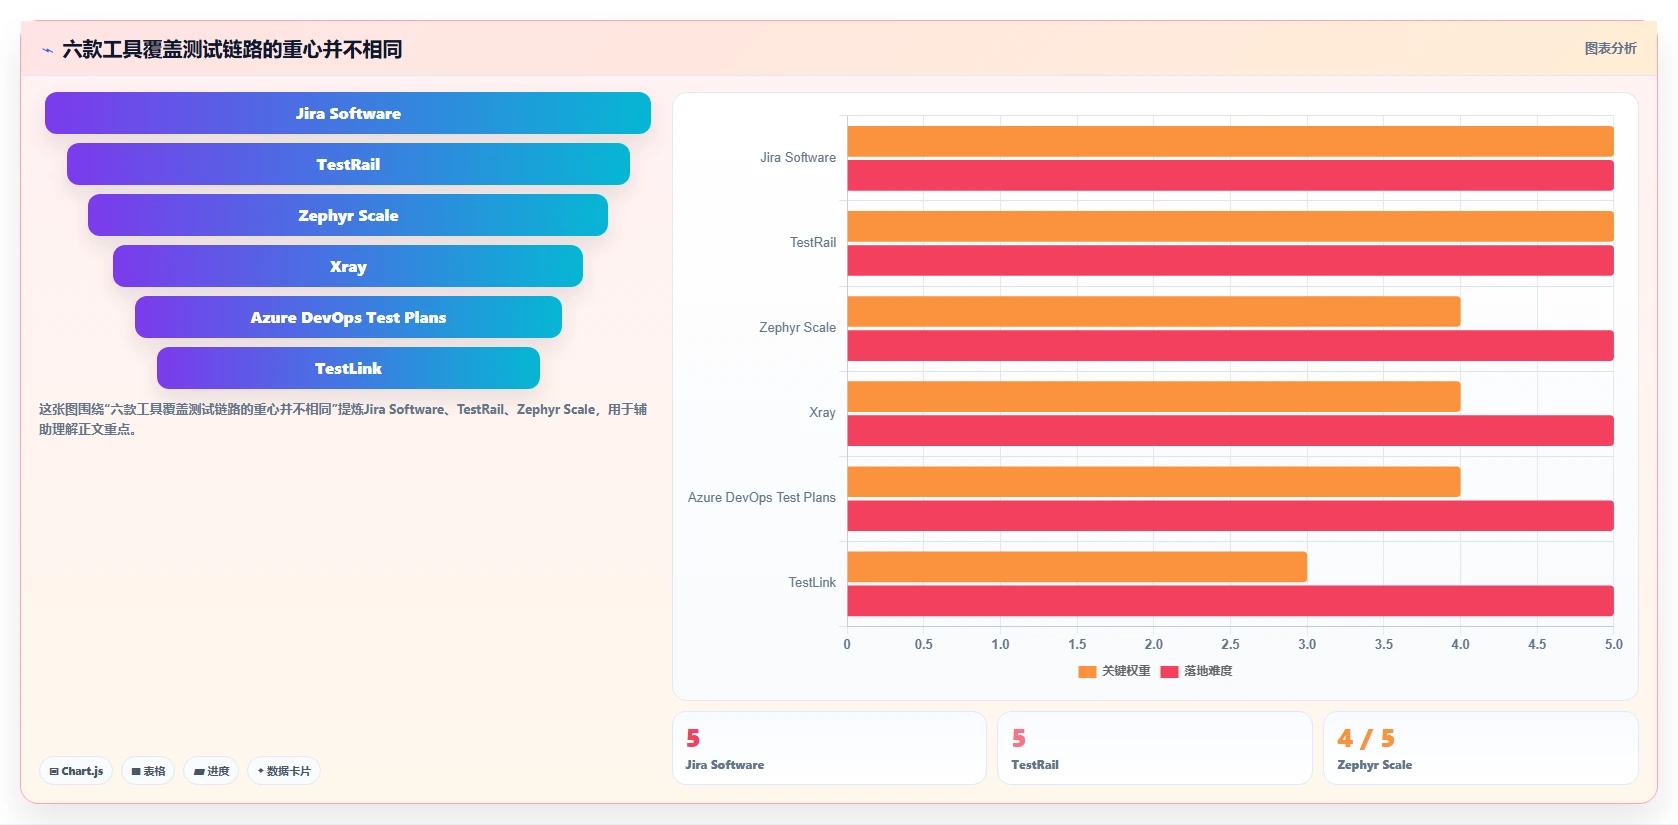Screen dimensions: 1678x825
Task: Open the TestRail stat card showing 5
Action: (x=1154, y=748)
